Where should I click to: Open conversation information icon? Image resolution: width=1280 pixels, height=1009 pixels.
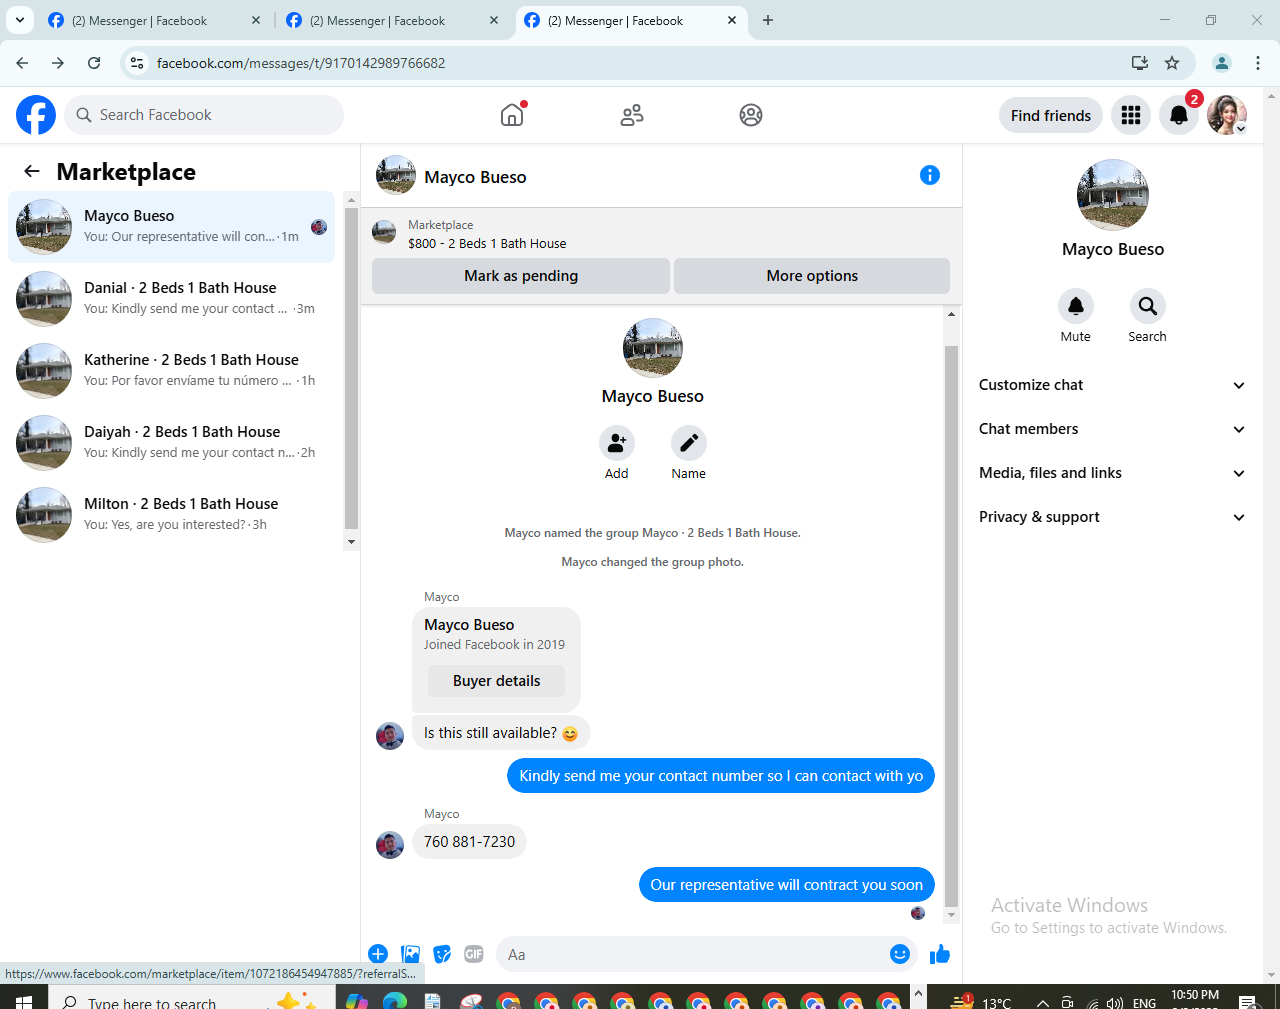point(930,175)
